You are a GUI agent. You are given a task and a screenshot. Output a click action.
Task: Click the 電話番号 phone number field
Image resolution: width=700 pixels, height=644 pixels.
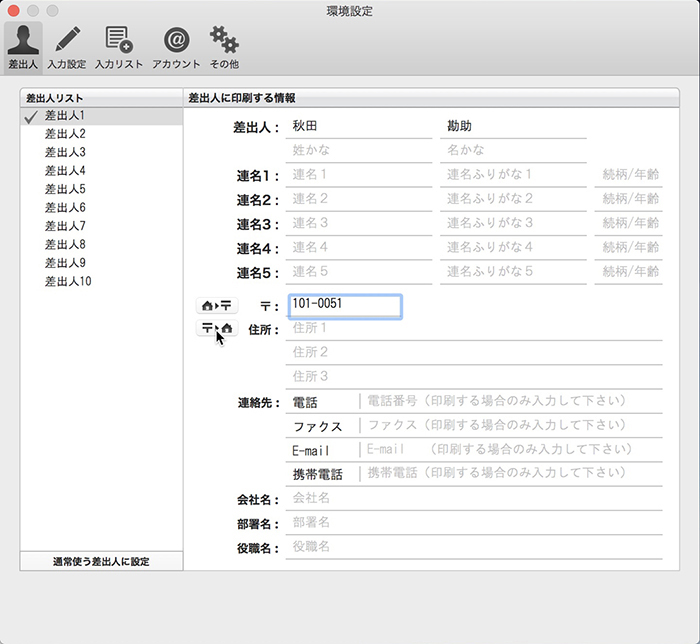coord(510,401)
